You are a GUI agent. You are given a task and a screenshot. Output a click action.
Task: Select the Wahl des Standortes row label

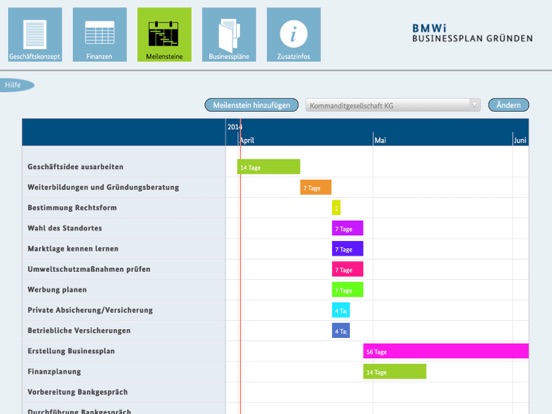(65, 228)
